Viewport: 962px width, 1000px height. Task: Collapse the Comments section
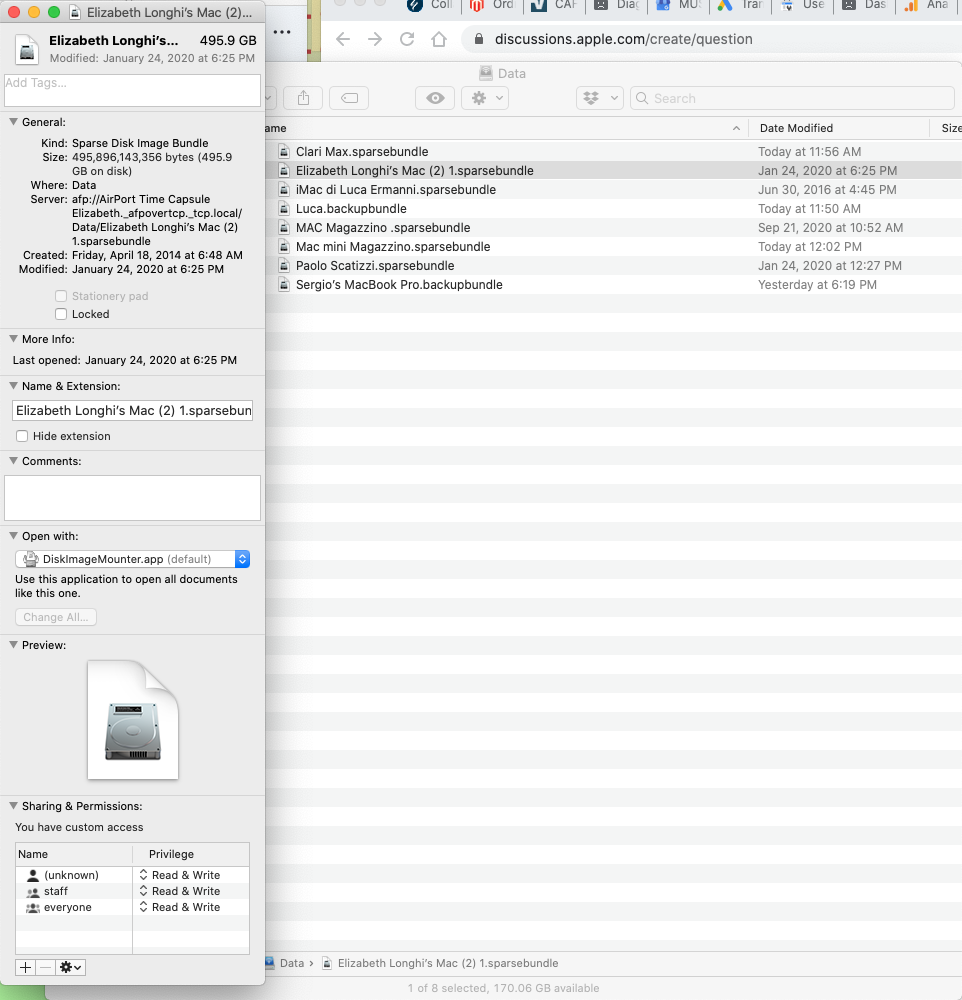coord(13,461)
